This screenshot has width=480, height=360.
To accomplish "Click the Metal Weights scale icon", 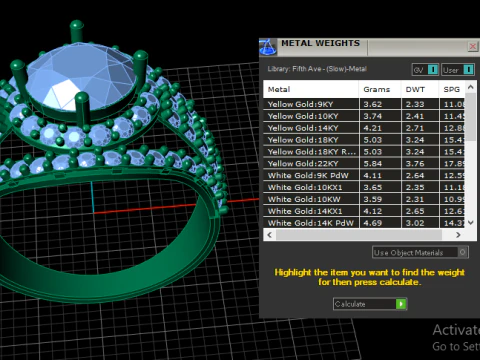I will coord(268,47).
